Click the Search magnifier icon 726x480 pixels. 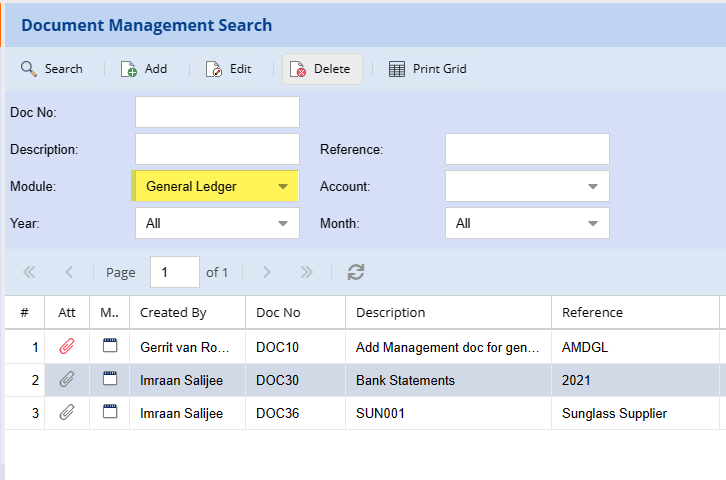(28, 69)
